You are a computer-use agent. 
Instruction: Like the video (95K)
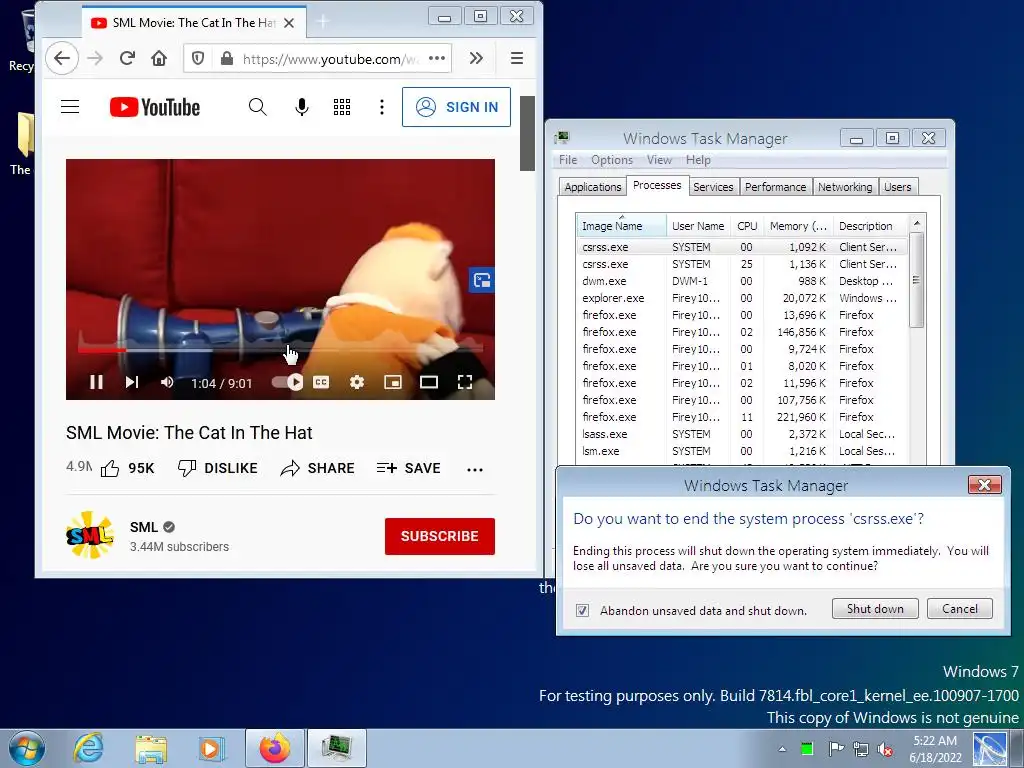click(x=127, y=468)
